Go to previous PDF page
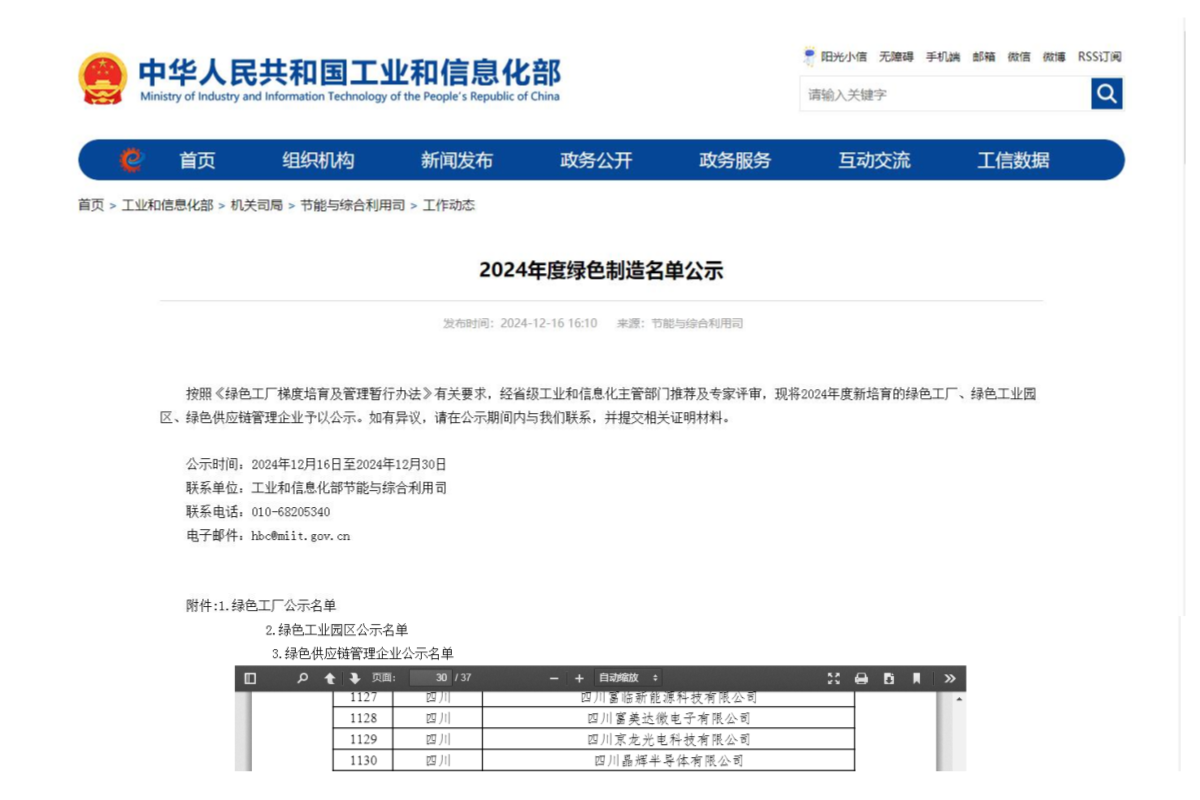This screenshot has height=800, width=1200. pyautogui.click(x=330, y=678)
